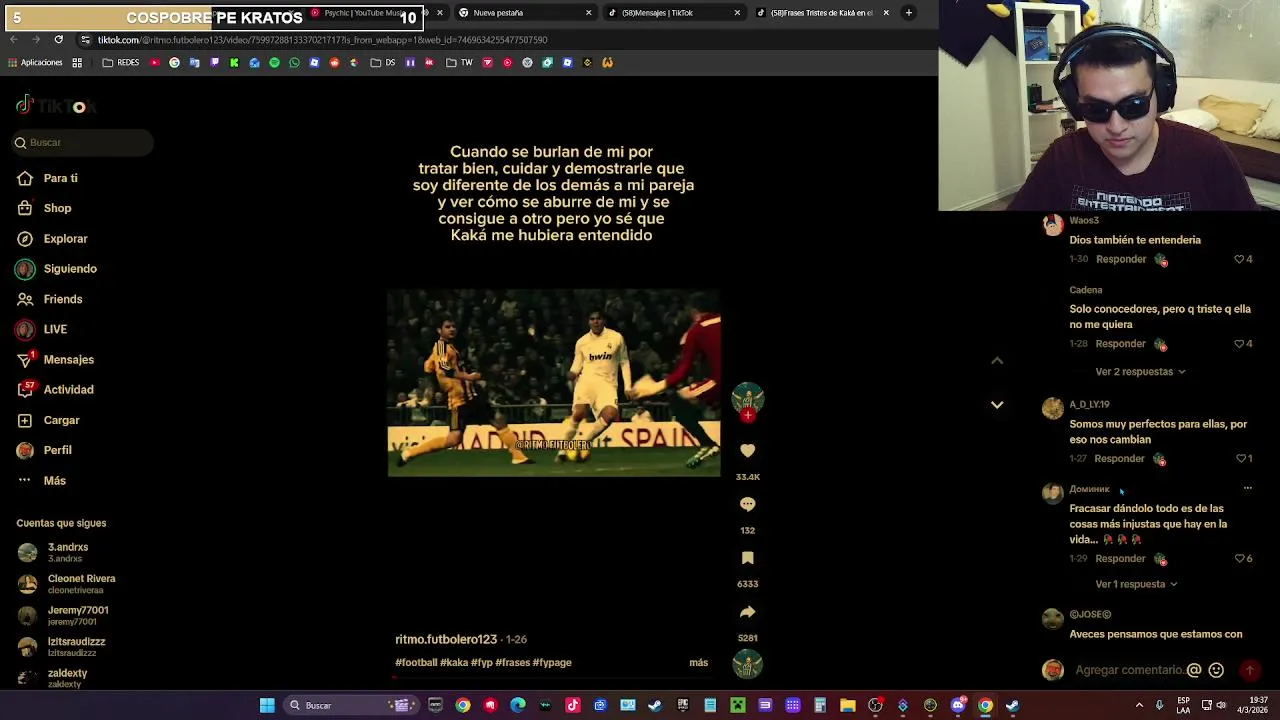Screen dimensions: 1280x720
Task: Switch to the Nueva pestaña tab
Action: point(525,13)
